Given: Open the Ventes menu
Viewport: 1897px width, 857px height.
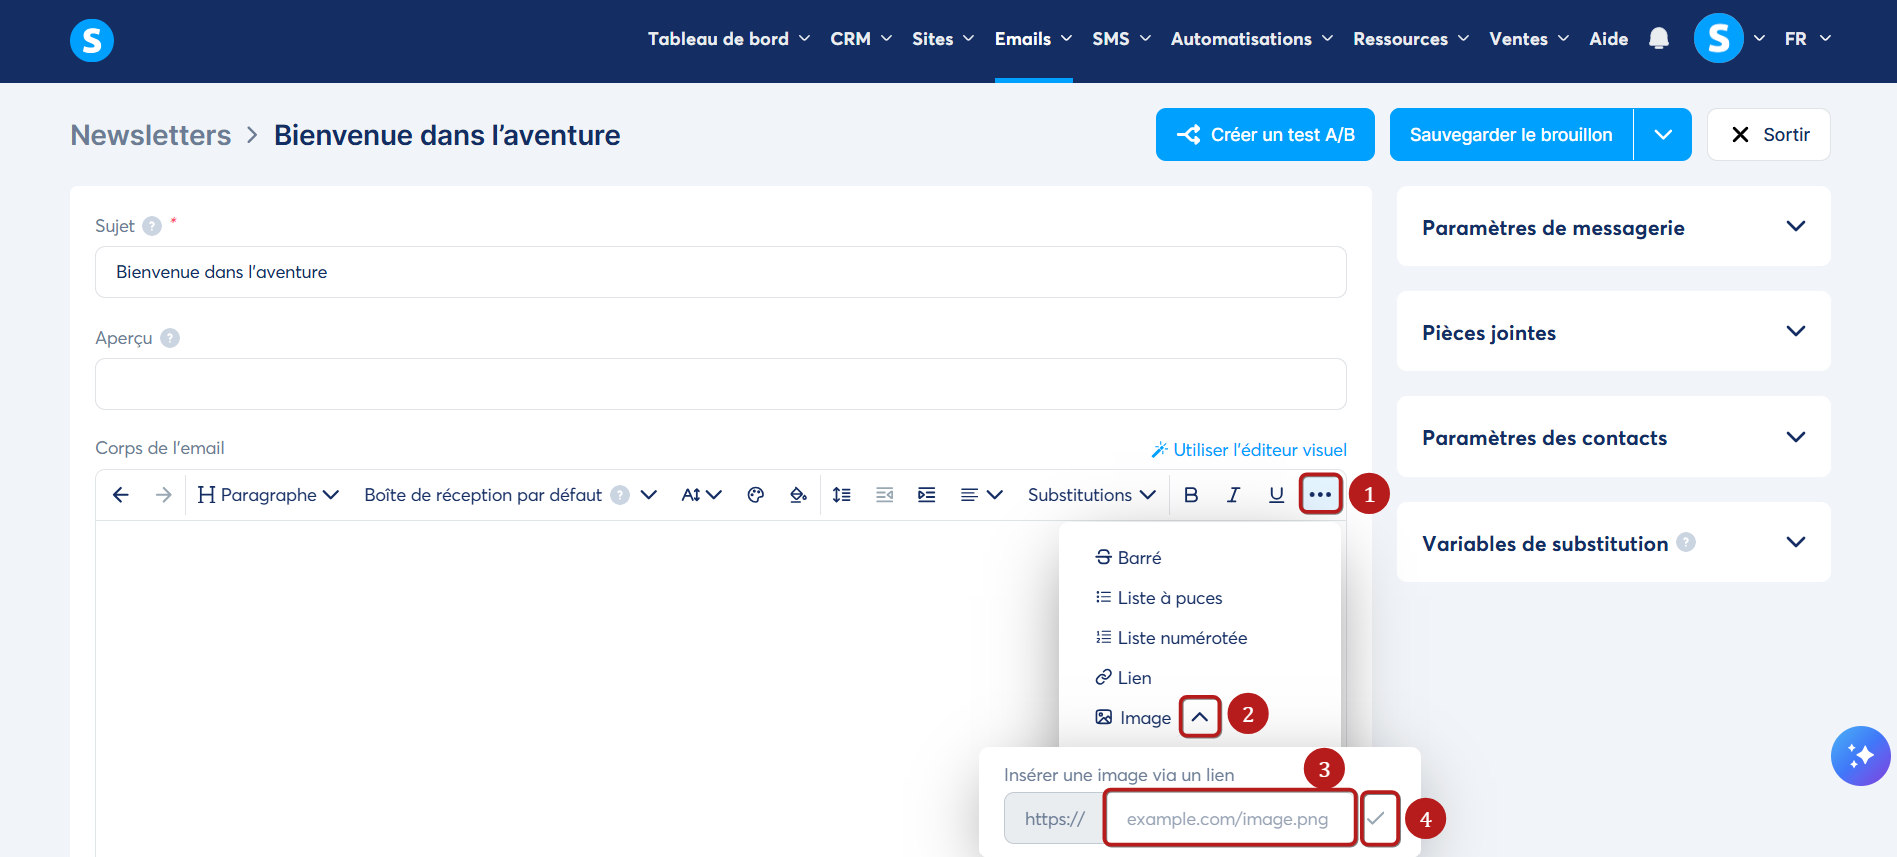Looking at the screenshot, I should point(1529,39).
